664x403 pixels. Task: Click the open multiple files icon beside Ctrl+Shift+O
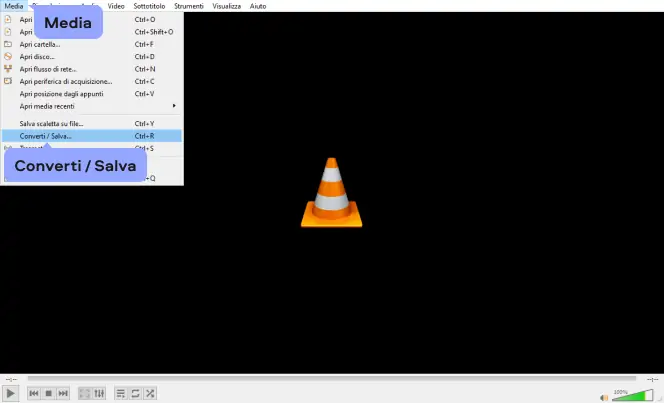coord(8,32)
